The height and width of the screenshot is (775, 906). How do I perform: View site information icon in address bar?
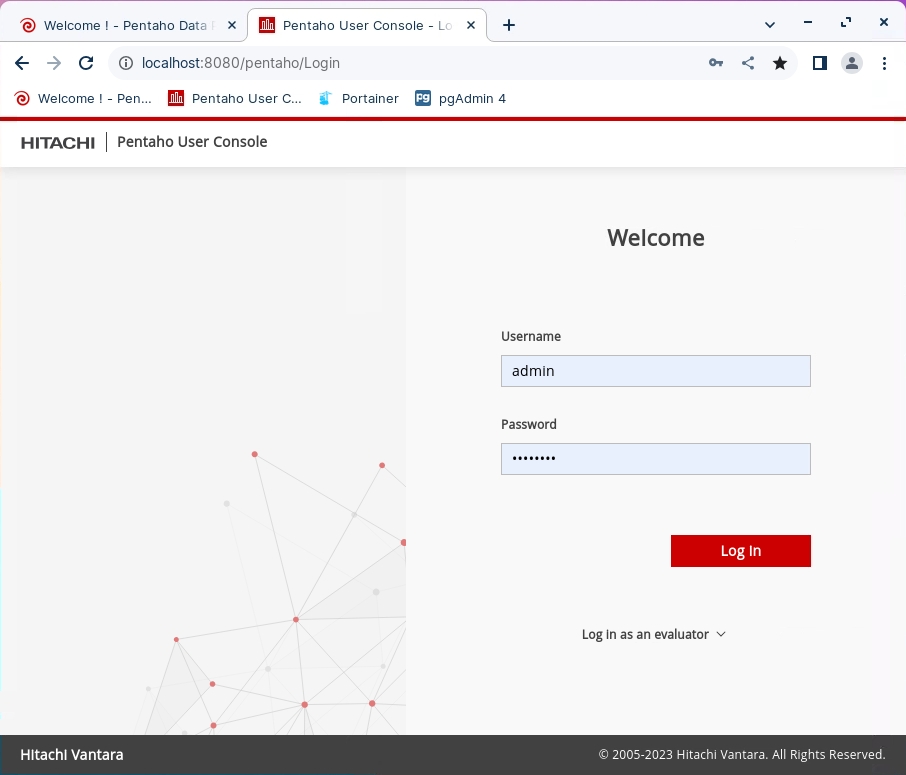point(126,63)
